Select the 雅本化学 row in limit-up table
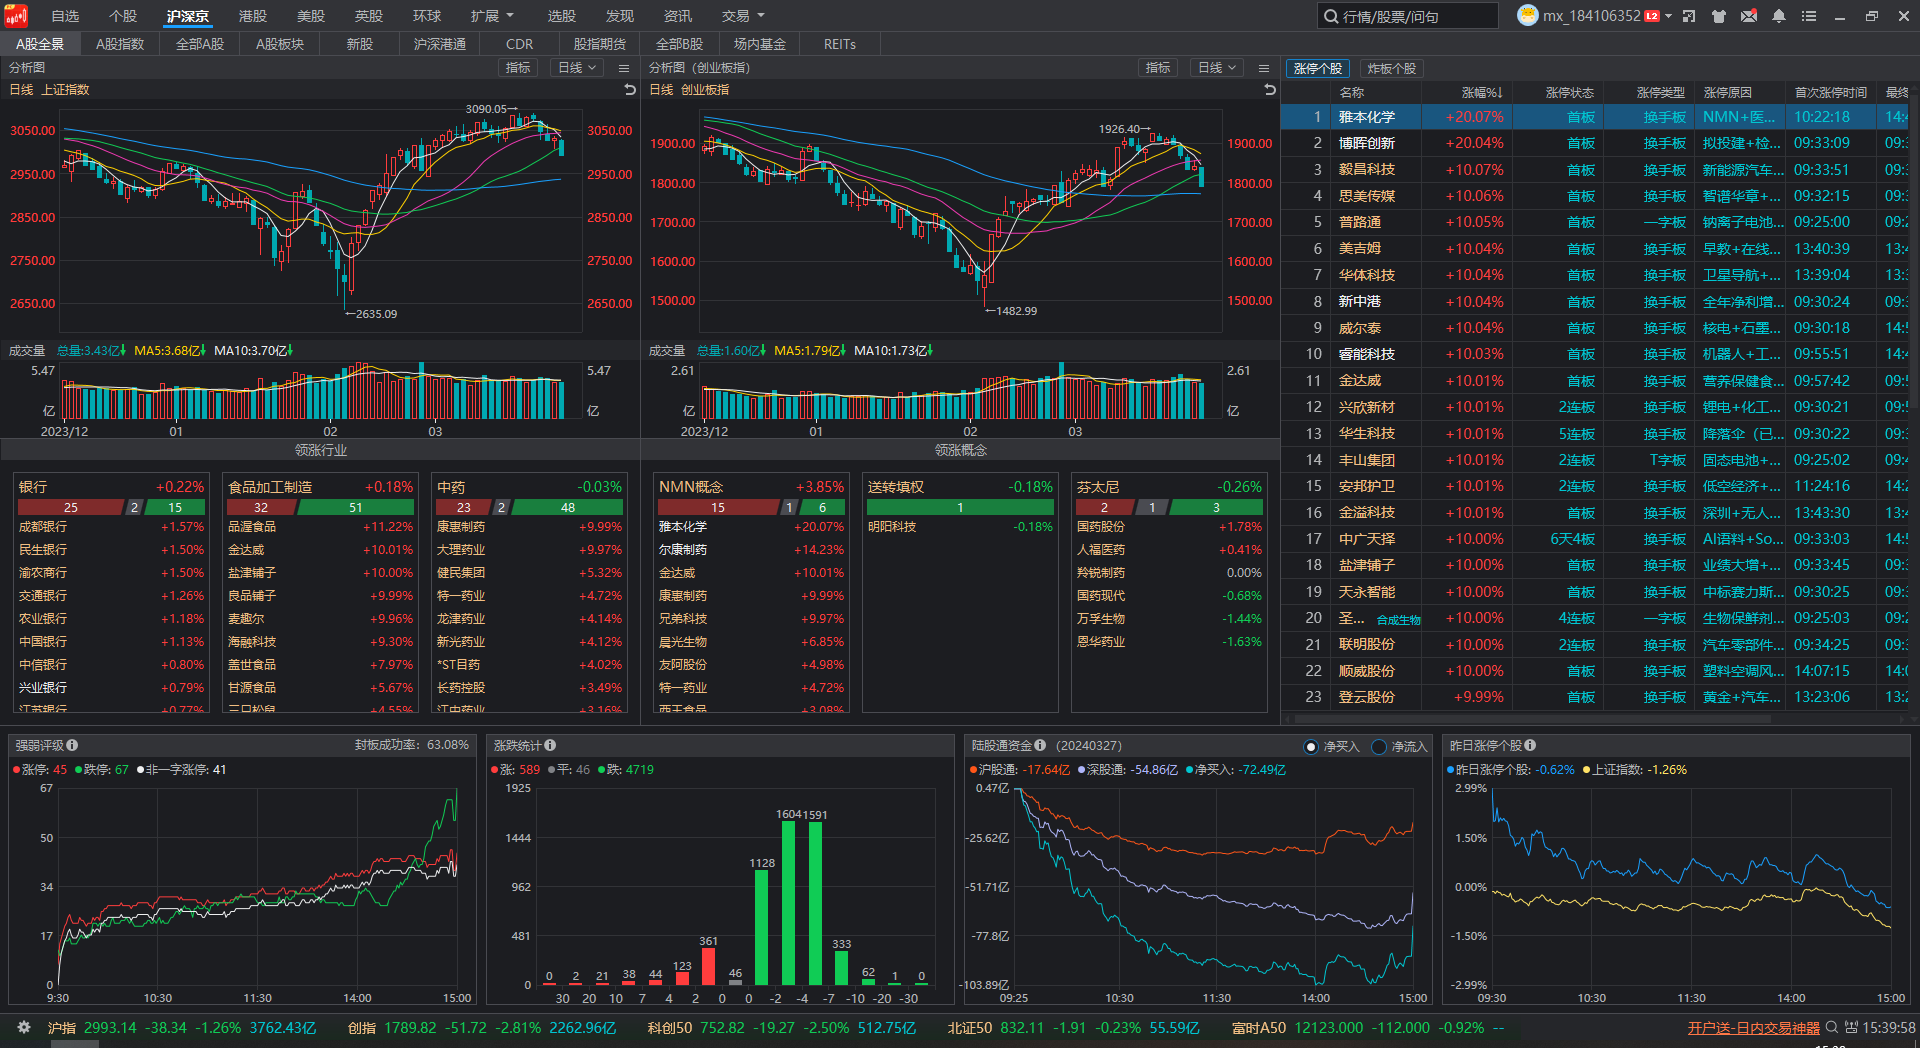 coord(1595,117)
